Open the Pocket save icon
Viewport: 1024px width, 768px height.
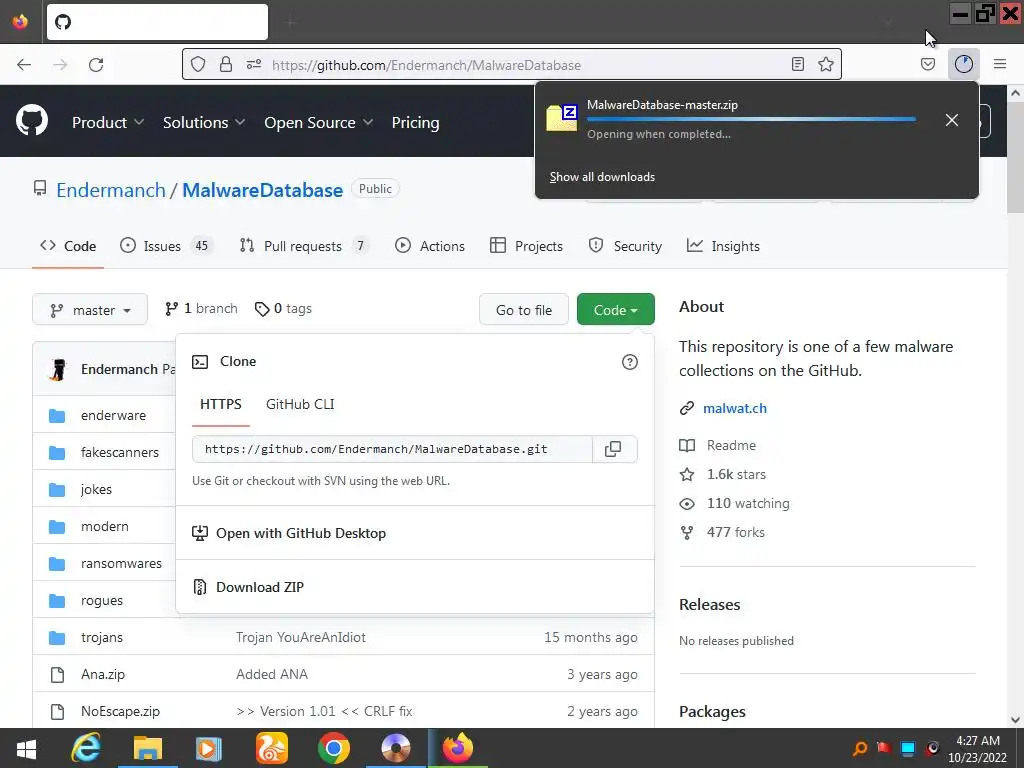[927, 64]
